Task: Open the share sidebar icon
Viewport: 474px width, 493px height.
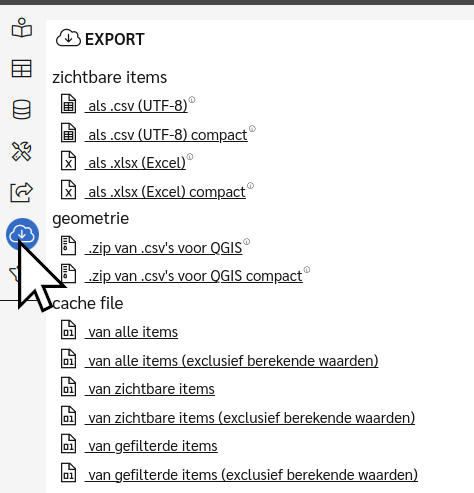Action: click(x=22, y=192)
